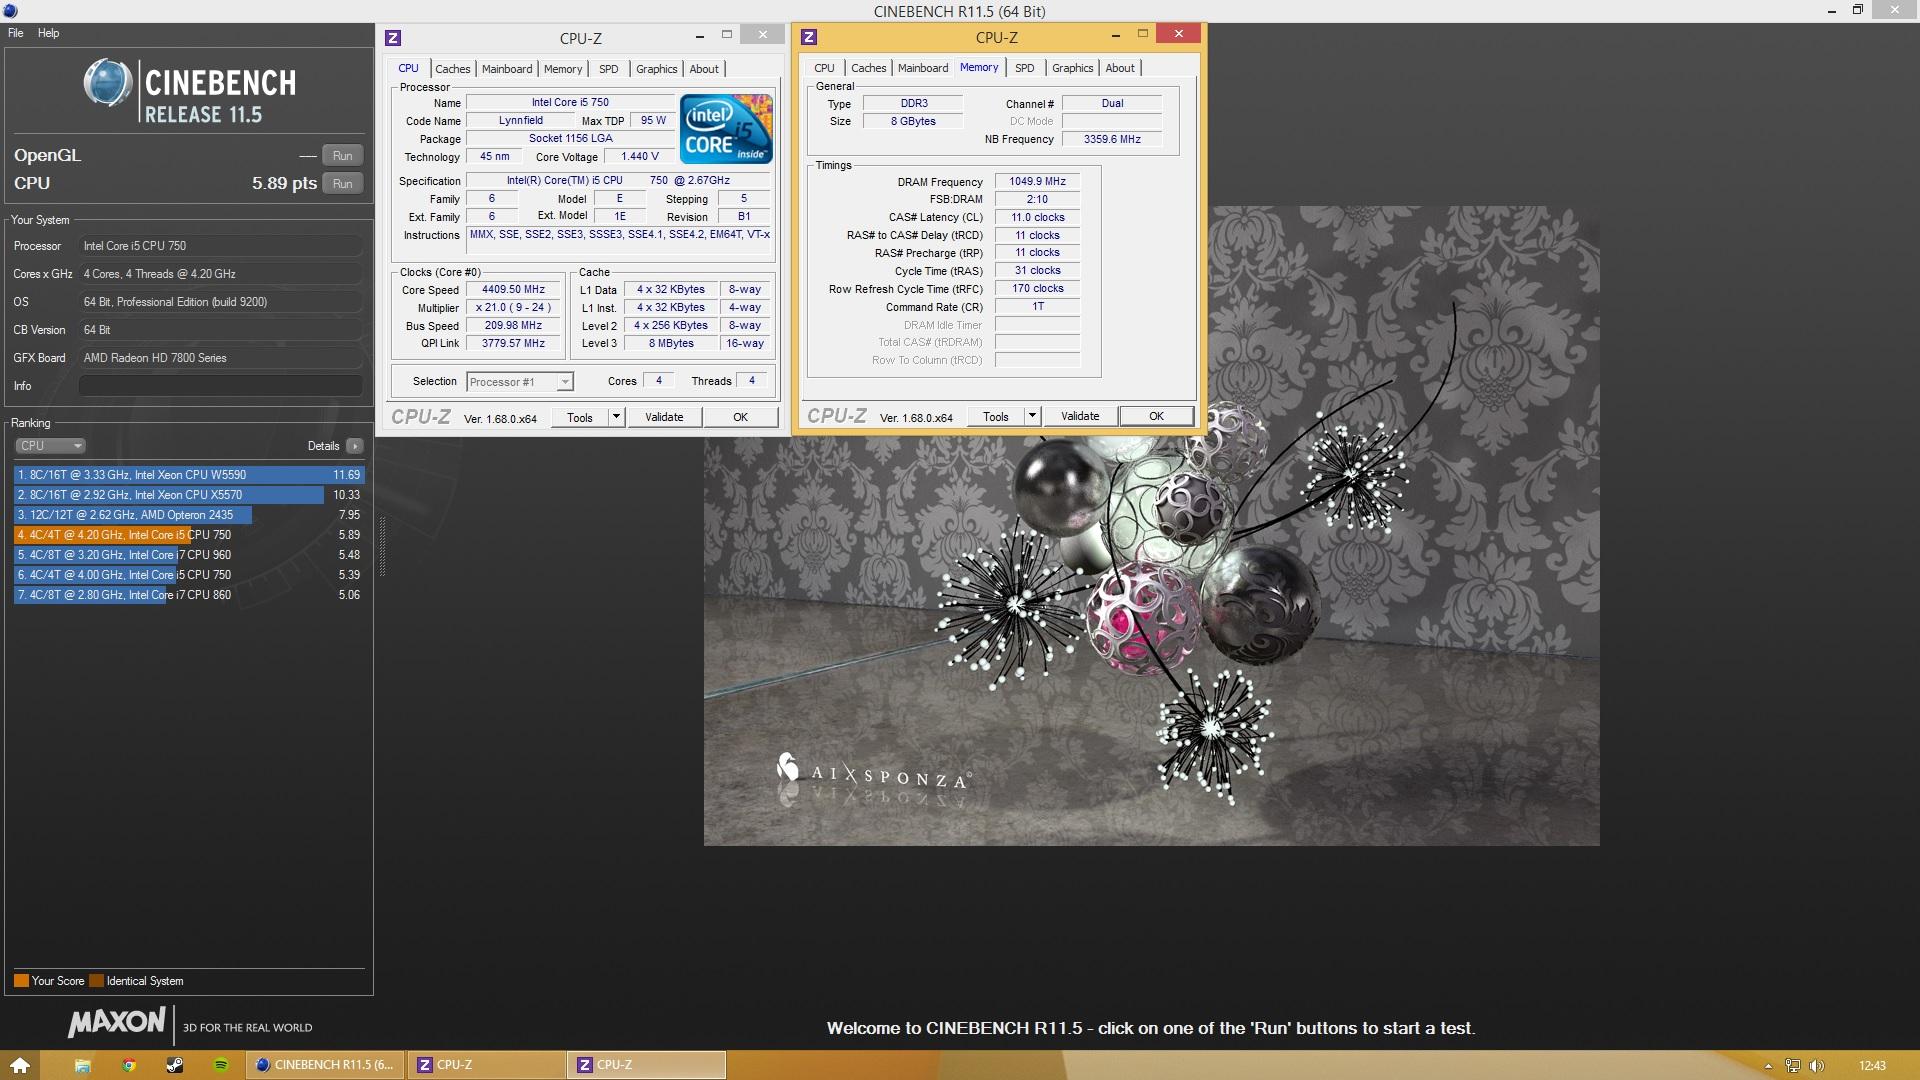Click OK in Memory CPU-Z window
This screenshot has height=1080, width=1920.
tap(1157, 417)
